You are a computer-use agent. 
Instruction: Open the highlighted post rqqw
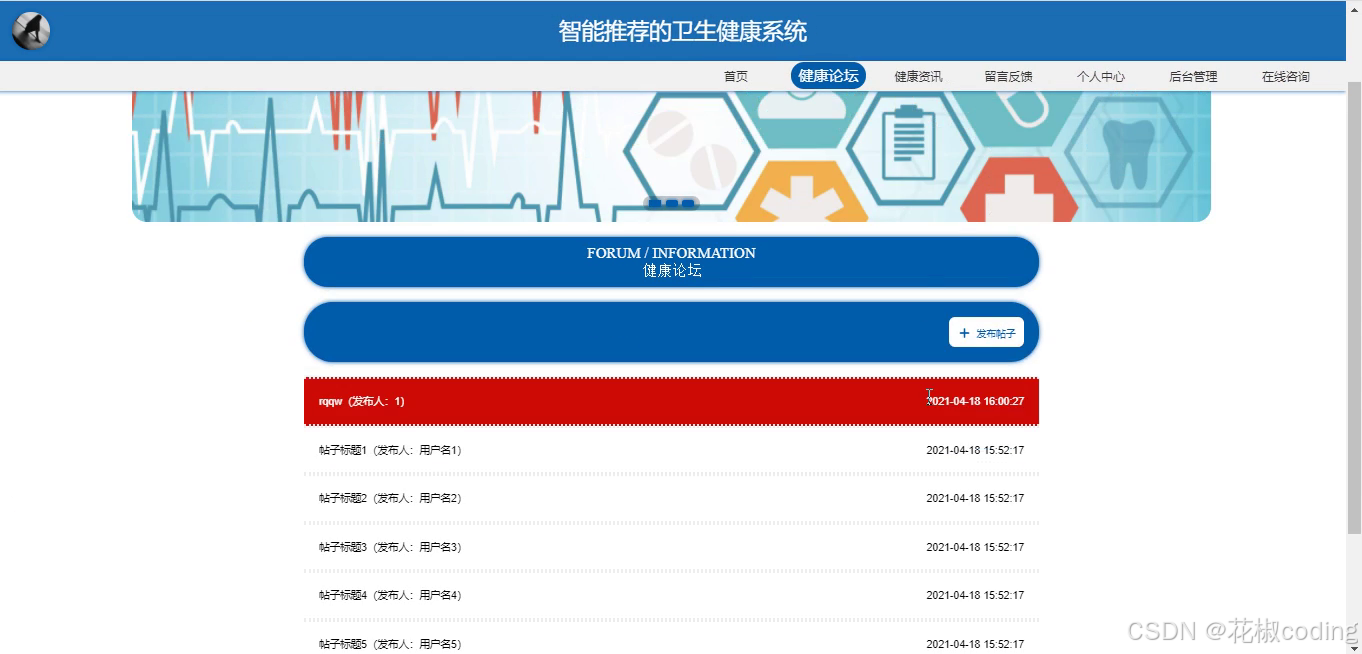671,400
